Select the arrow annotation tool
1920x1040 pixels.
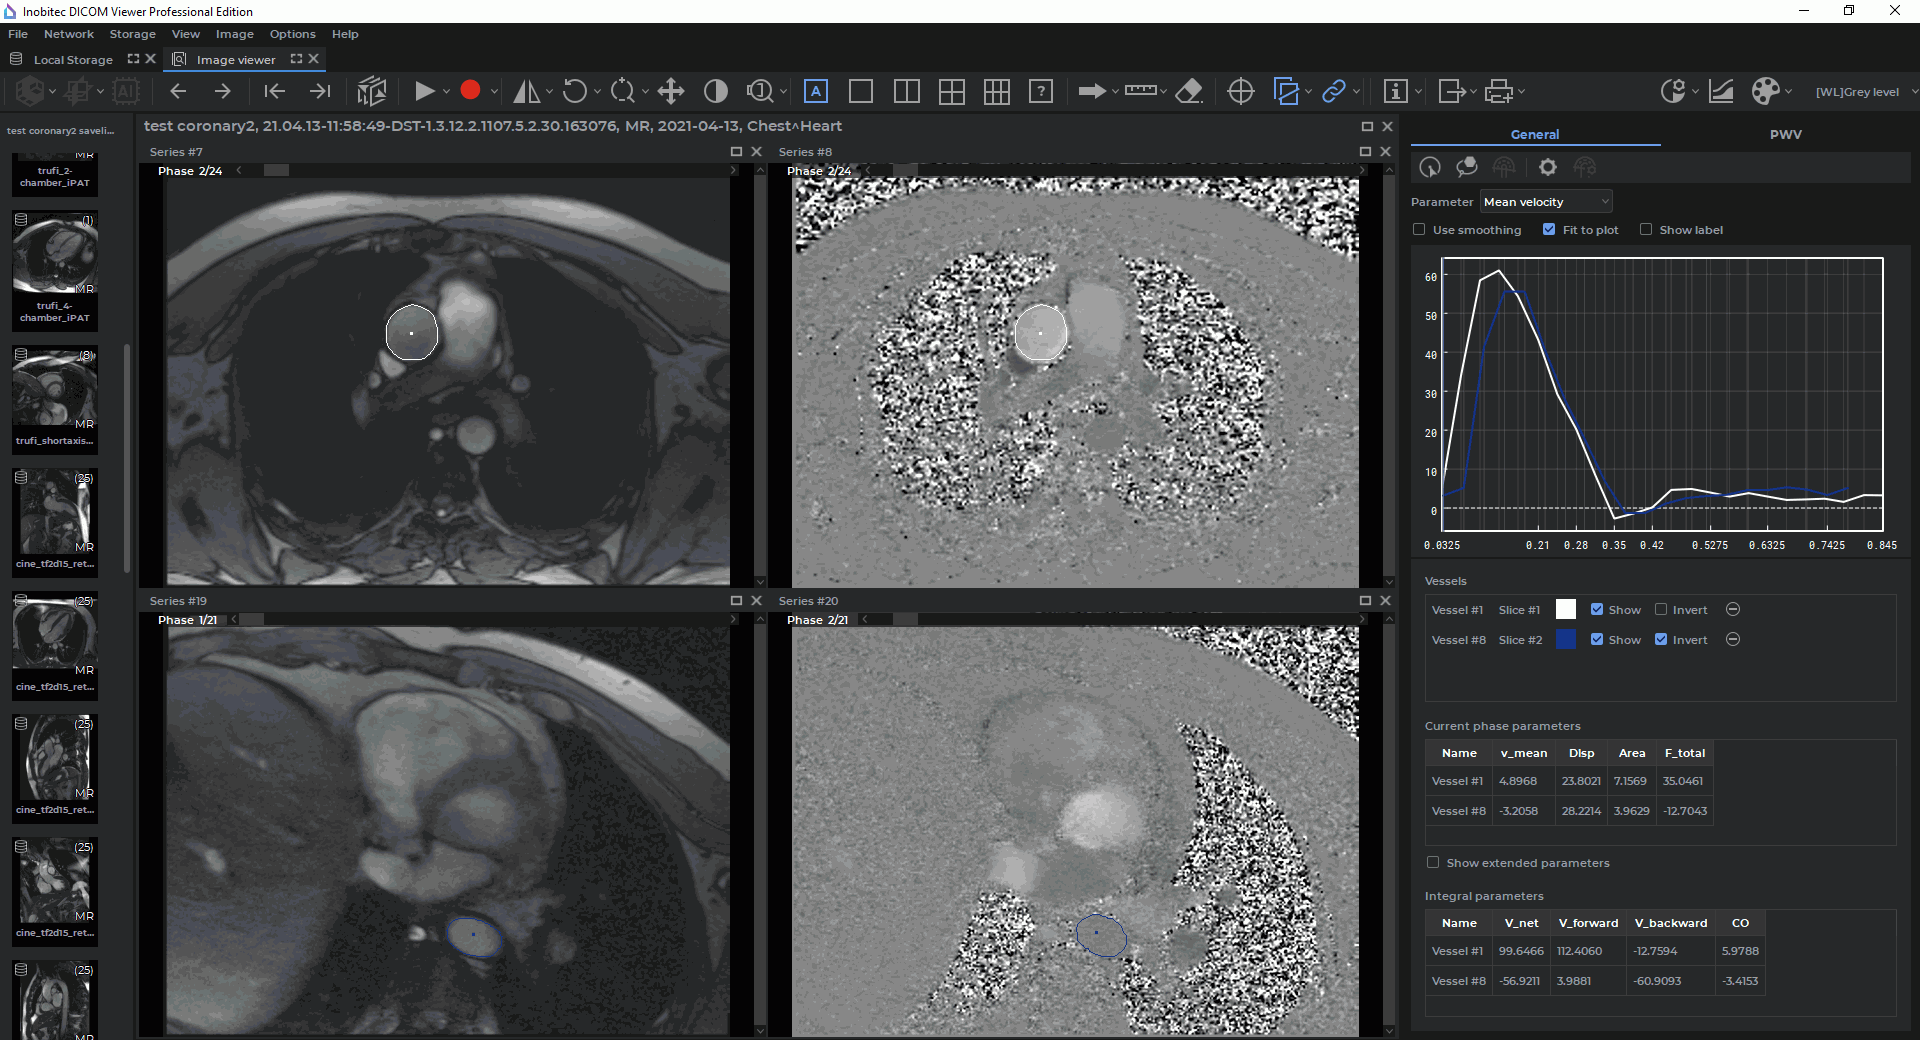click(x=1091, y=91)
